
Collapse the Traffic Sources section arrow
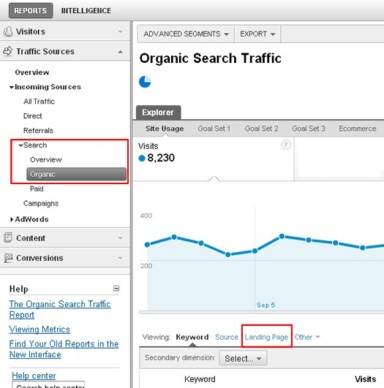[120, 52]
